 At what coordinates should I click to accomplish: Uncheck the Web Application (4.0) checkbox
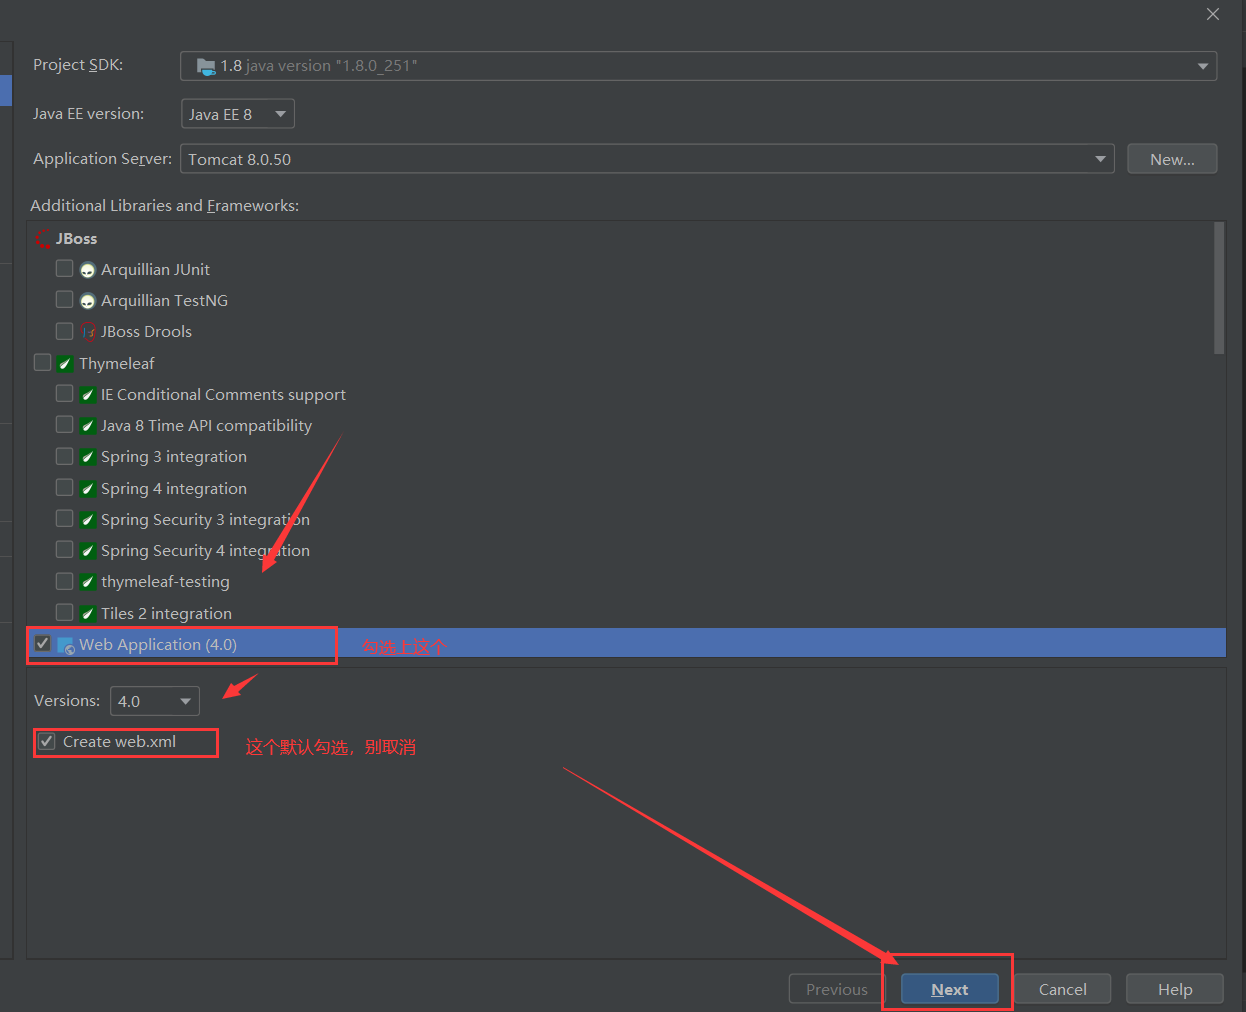click(x=42, y=643)
